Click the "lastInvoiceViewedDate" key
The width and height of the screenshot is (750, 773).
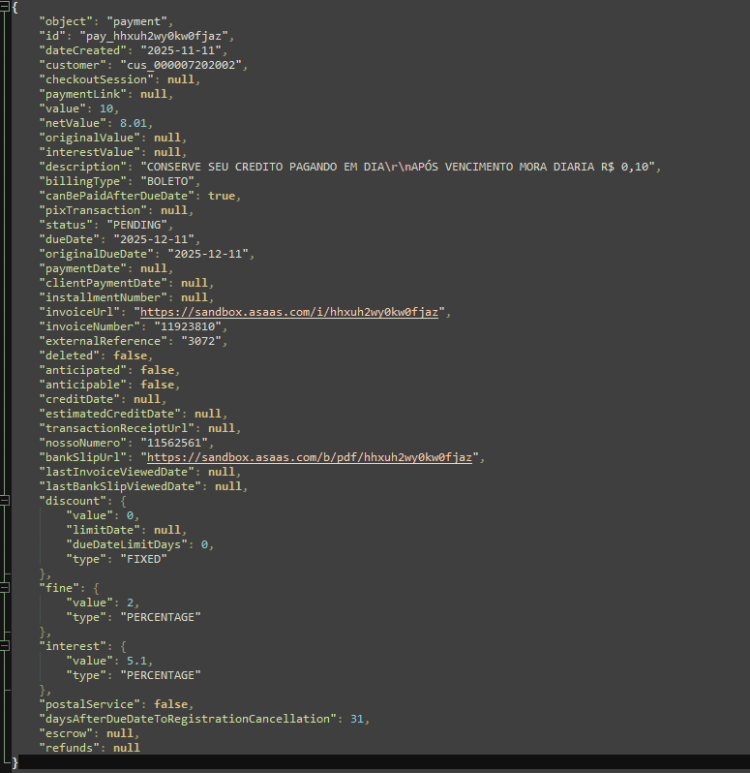[x=116, y=472]
